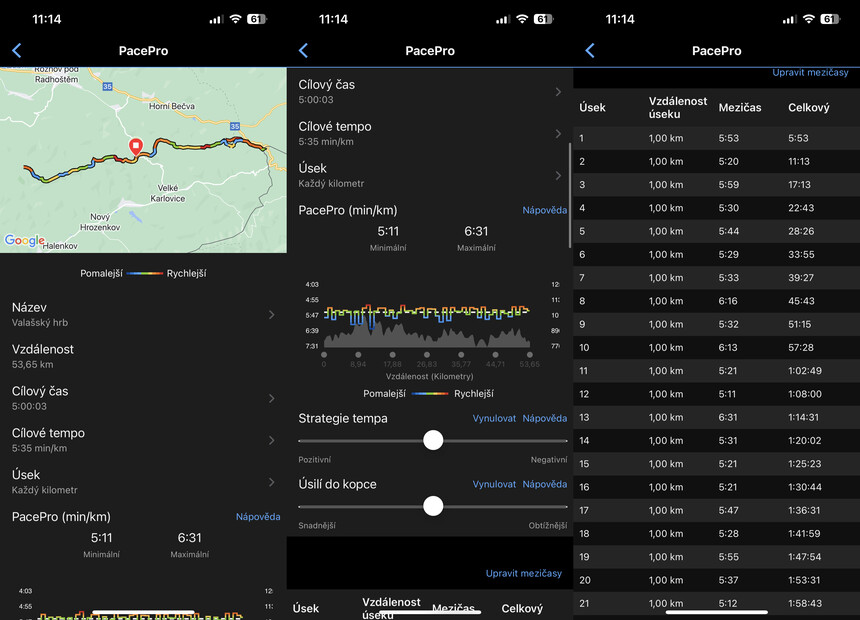
Task: Click the pace color legend under the map
Action: [x=143, y=273]
